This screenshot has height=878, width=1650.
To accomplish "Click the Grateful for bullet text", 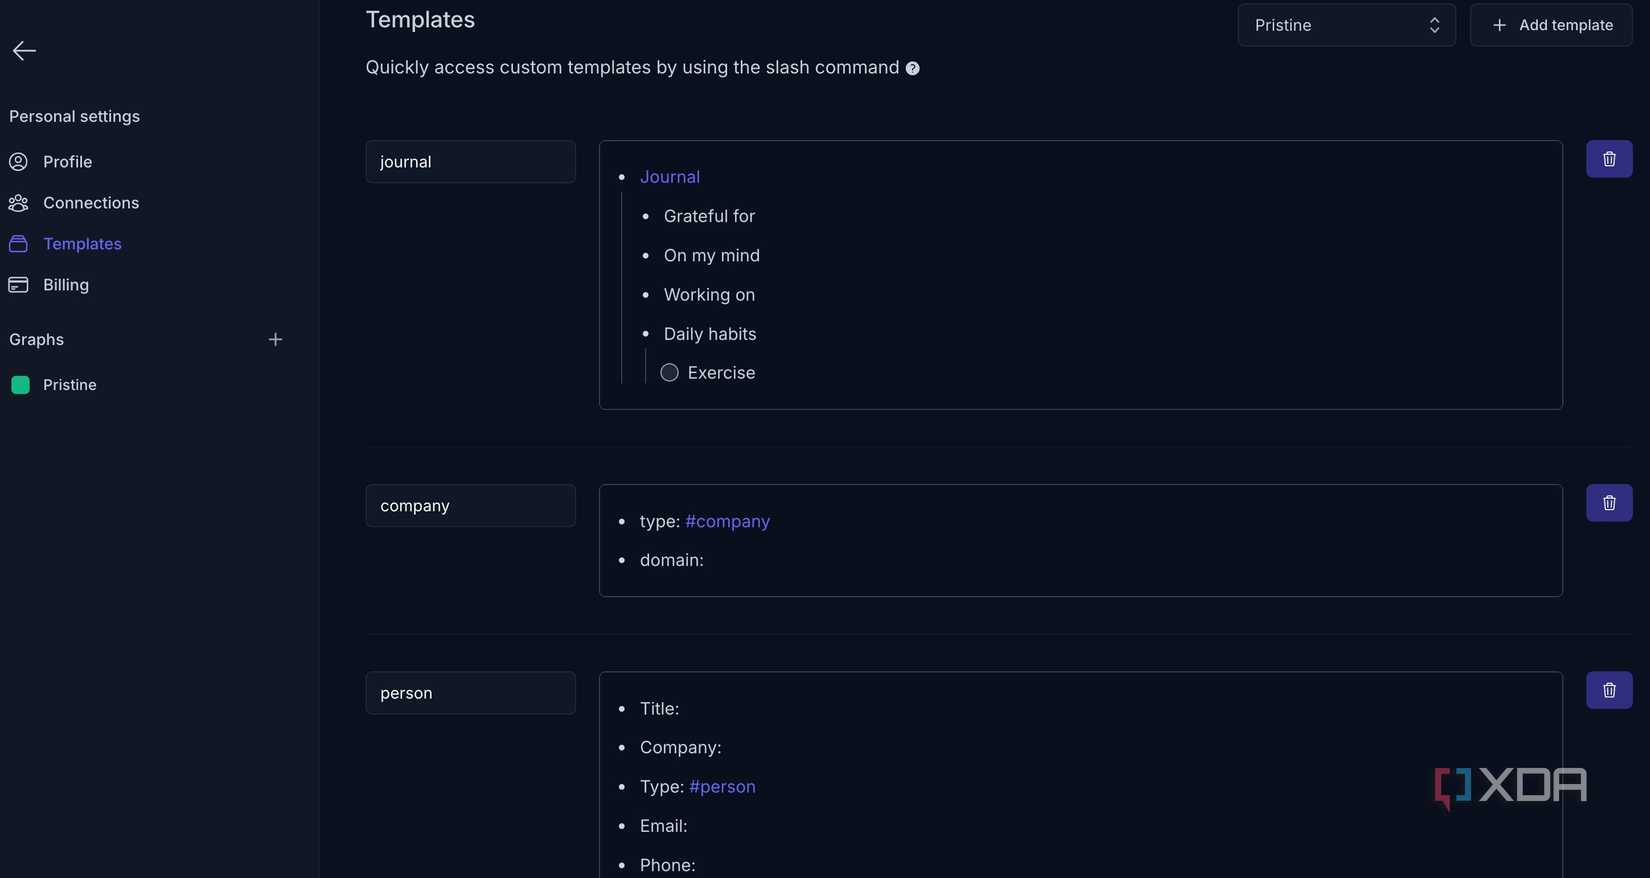I will pyautogui.click(x=709, y=216).
